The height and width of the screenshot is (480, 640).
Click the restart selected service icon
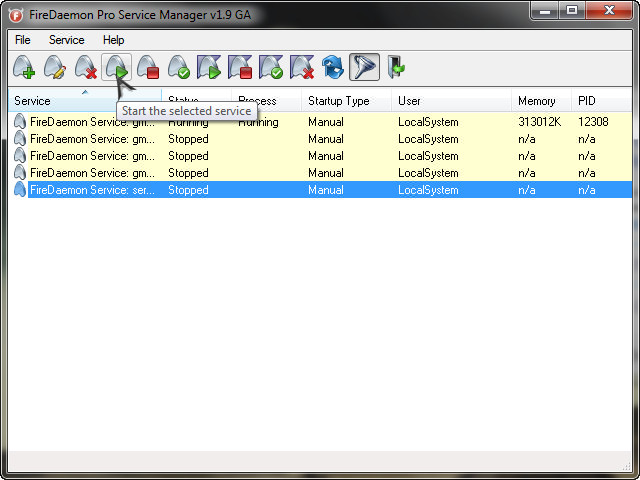tap(179, 68)
